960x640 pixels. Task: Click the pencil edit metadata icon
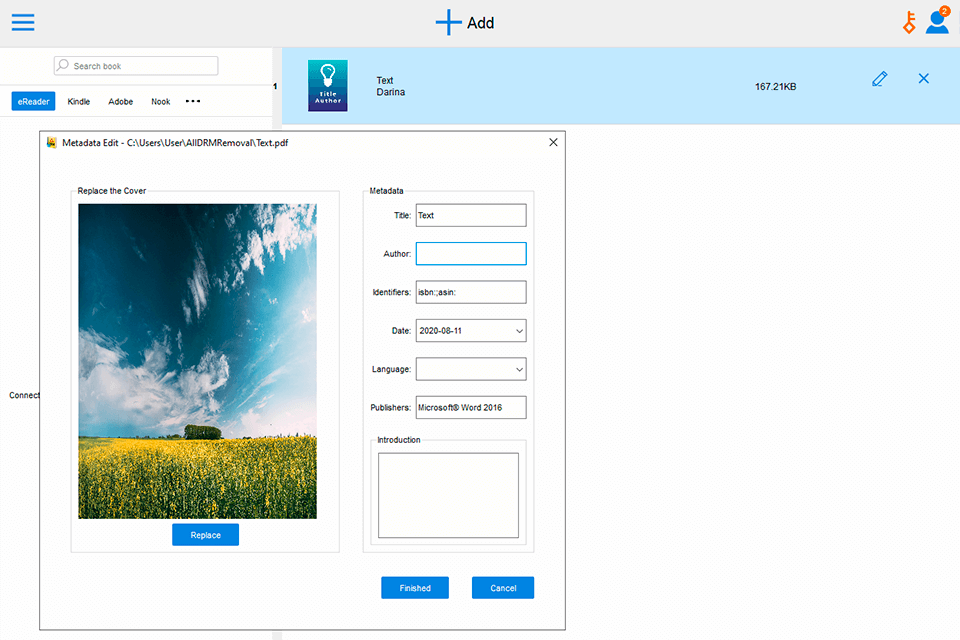pyautogui.click(x=879, y=79)
